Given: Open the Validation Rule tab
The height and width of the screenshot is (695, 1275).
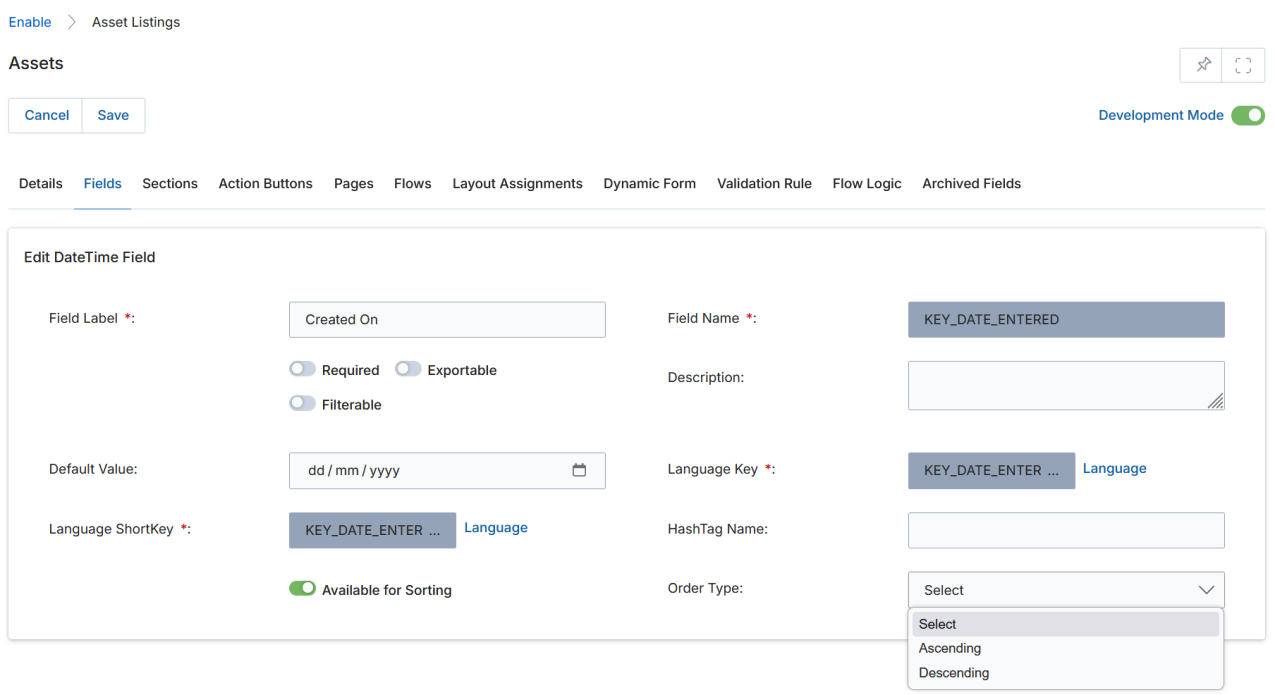Looking at the screenshot, I should (x=765, y=183).
